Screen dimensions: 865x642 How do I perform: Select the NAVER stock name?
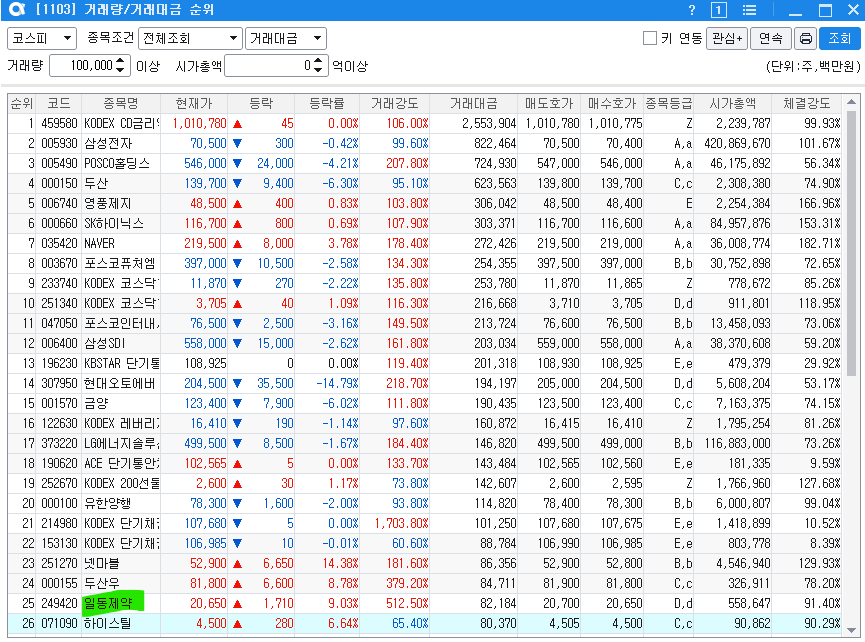99,243
